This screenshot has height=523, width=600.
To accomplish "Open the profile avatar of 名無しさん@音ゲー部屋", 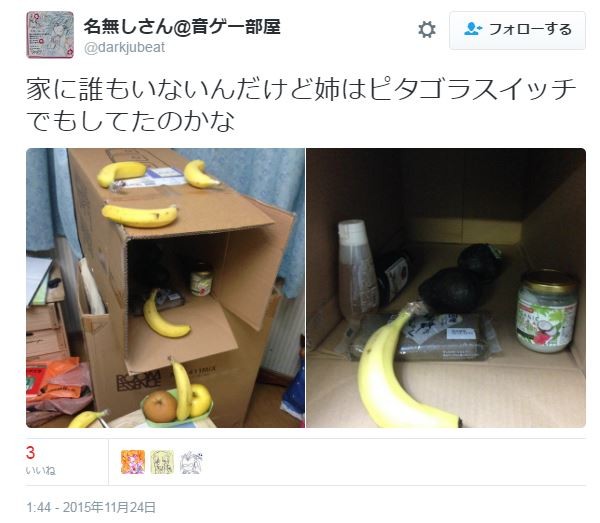I will coord(50,34).
